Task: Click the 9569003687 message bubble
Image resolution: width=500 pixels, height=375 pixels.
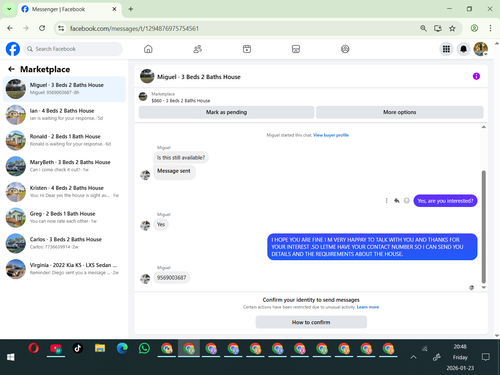Action: [x=172, y=277]
